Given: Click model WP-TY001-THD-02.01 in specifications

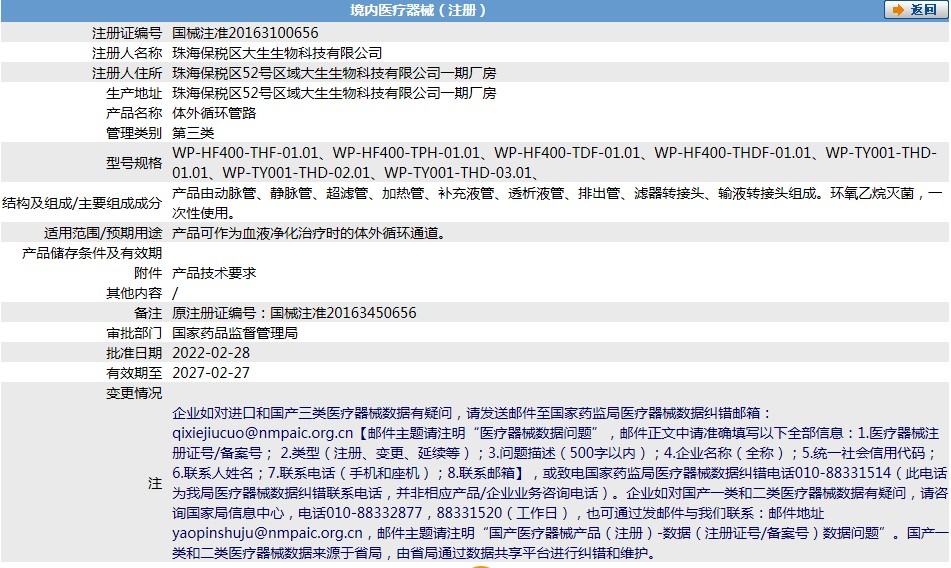Looking at the screenshot, I should pos(296,173).
